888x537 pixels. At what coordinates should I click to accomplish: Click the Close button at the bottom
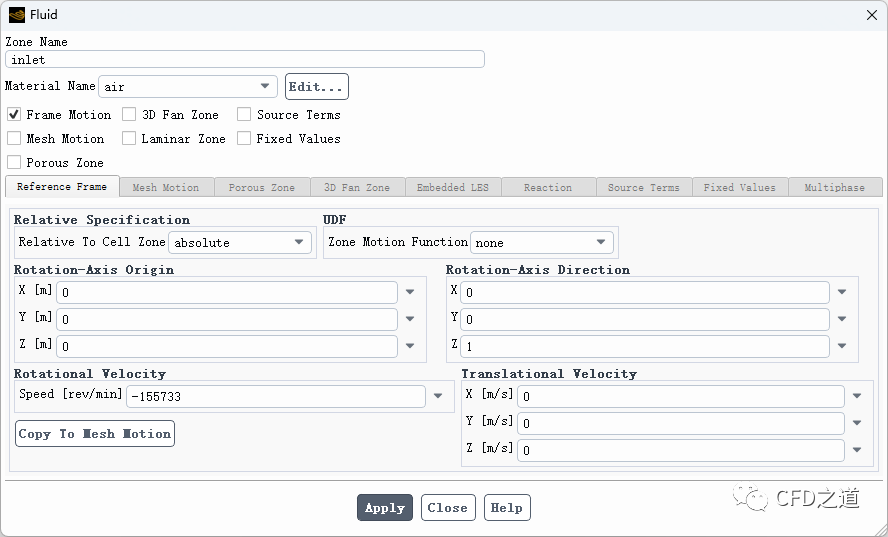tap(448, 508)
